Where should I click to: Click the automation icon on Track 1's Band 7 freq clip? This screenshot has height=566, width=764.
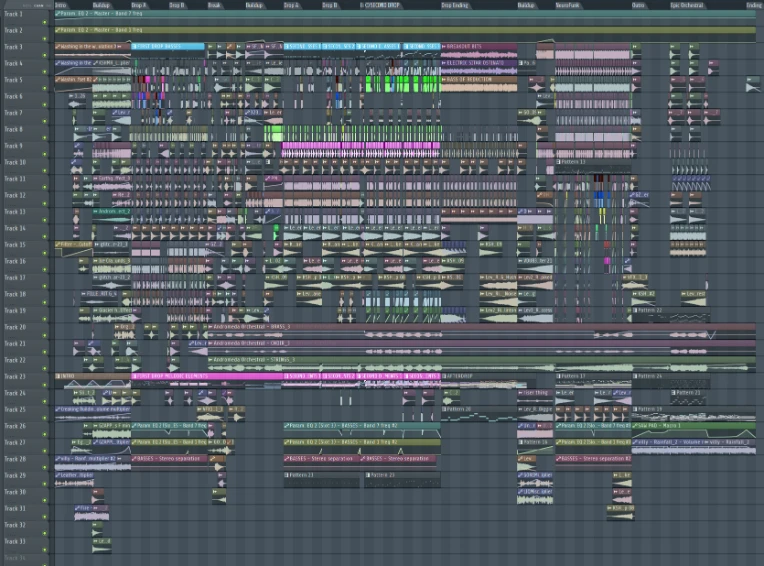[x=58, y=14]
